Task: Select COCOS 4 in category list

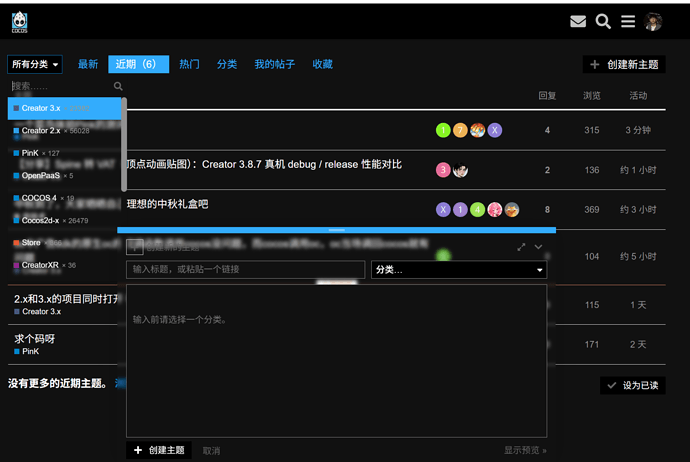Action: (x=64, y=198)
